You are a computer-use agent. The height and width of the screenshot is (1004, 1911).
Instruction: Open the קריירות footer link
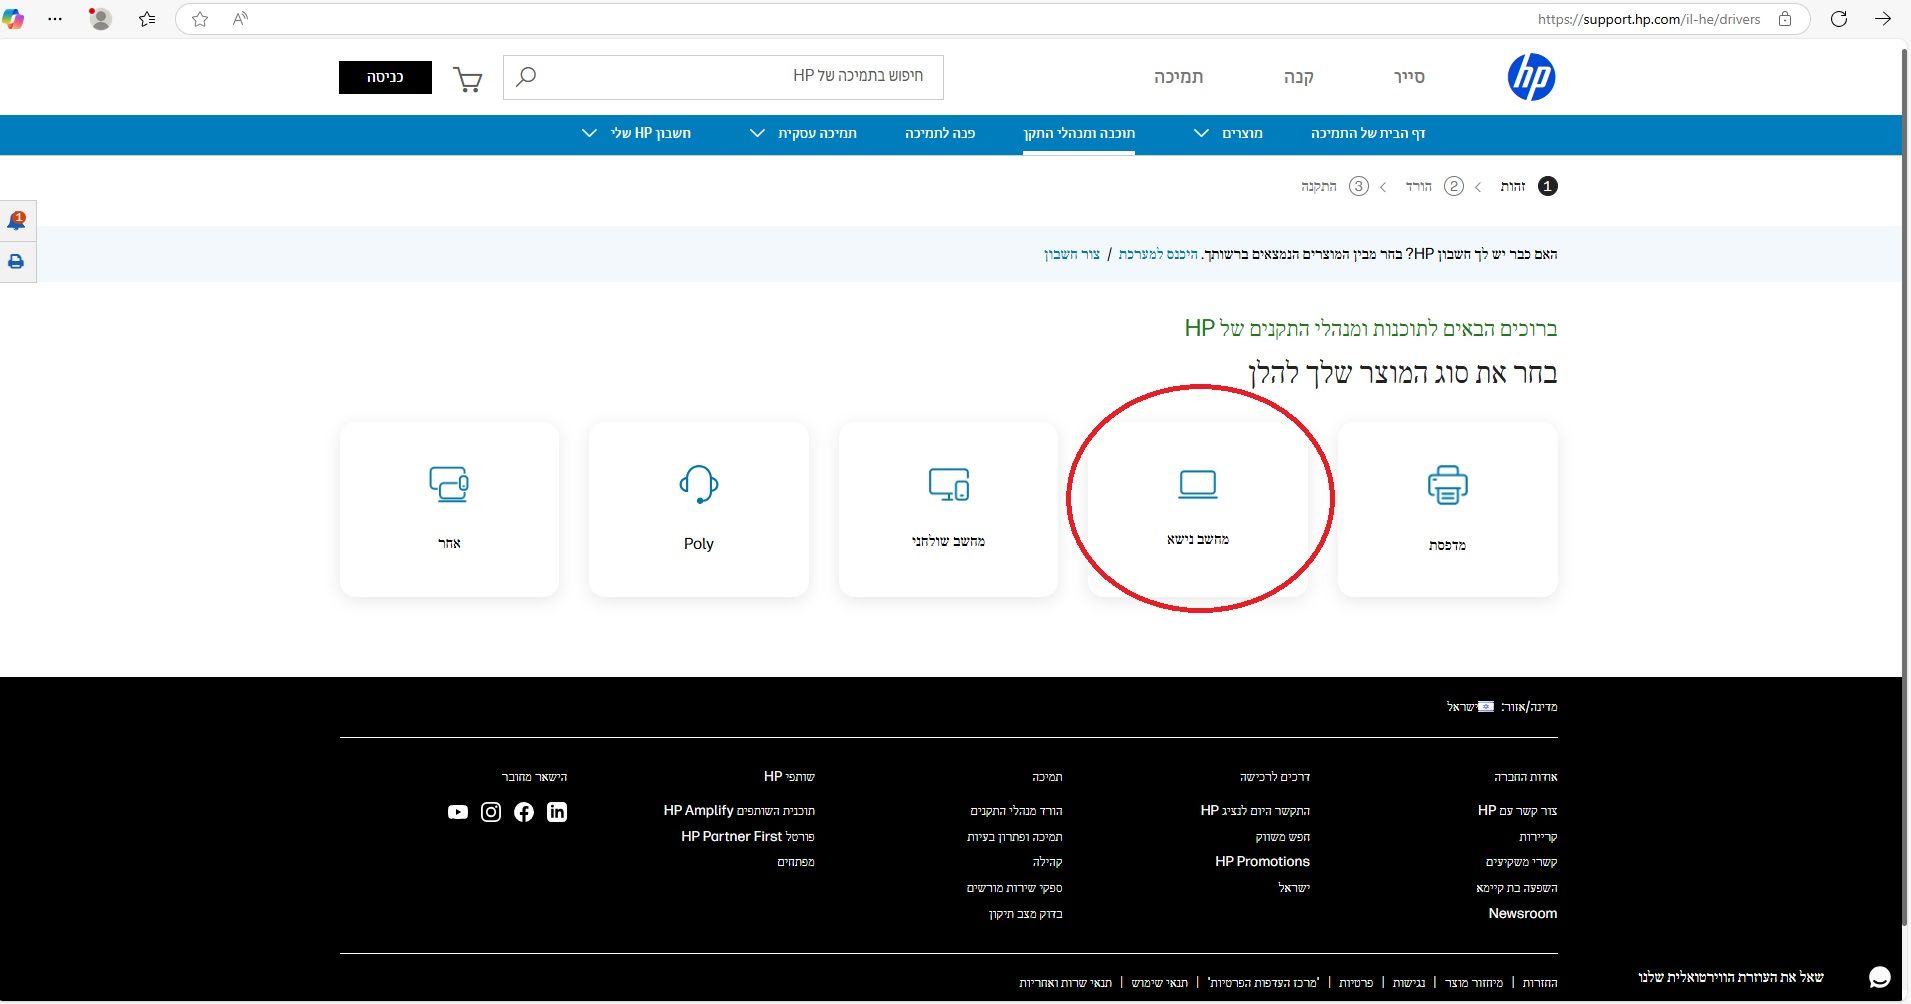1538,837
